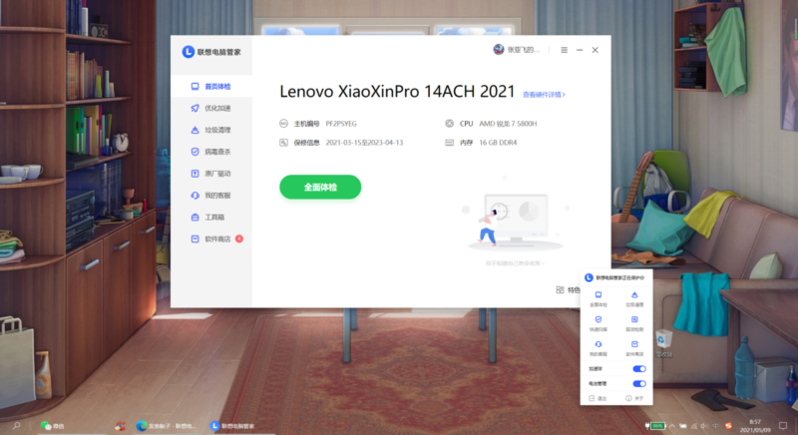Open 我的客服 customer service page
Image resolution: width=798 pixels, height=435 pixels.
pyautogui.click(x=216, y=196)
